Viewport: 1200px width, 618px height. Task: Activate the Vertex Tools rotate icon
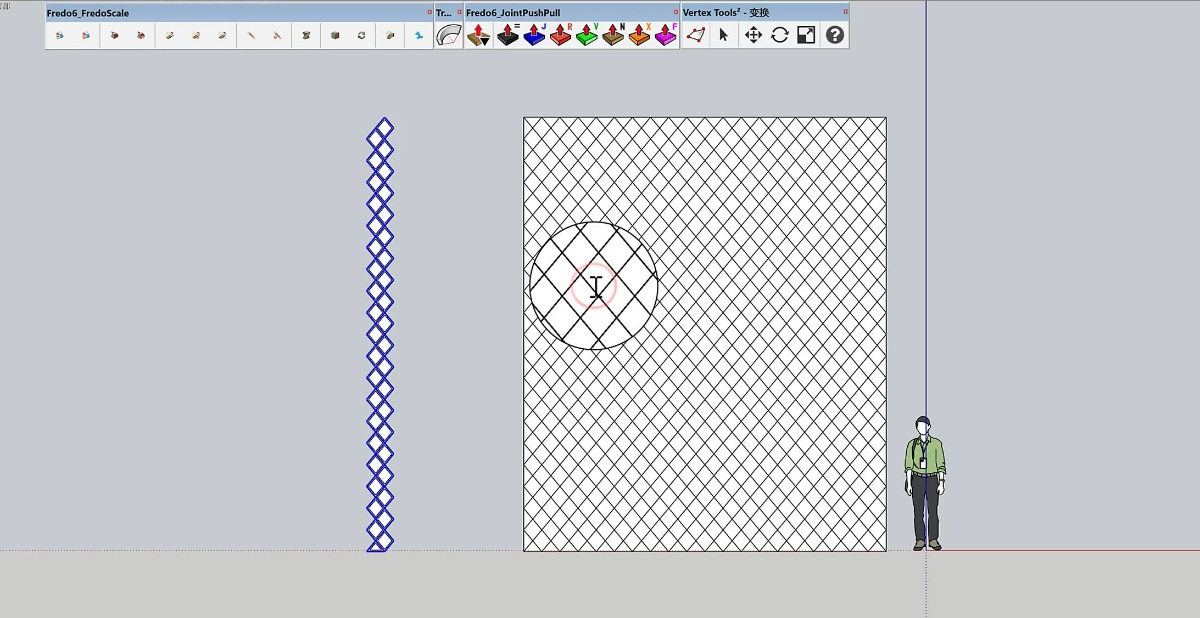[x=780, y=35]
